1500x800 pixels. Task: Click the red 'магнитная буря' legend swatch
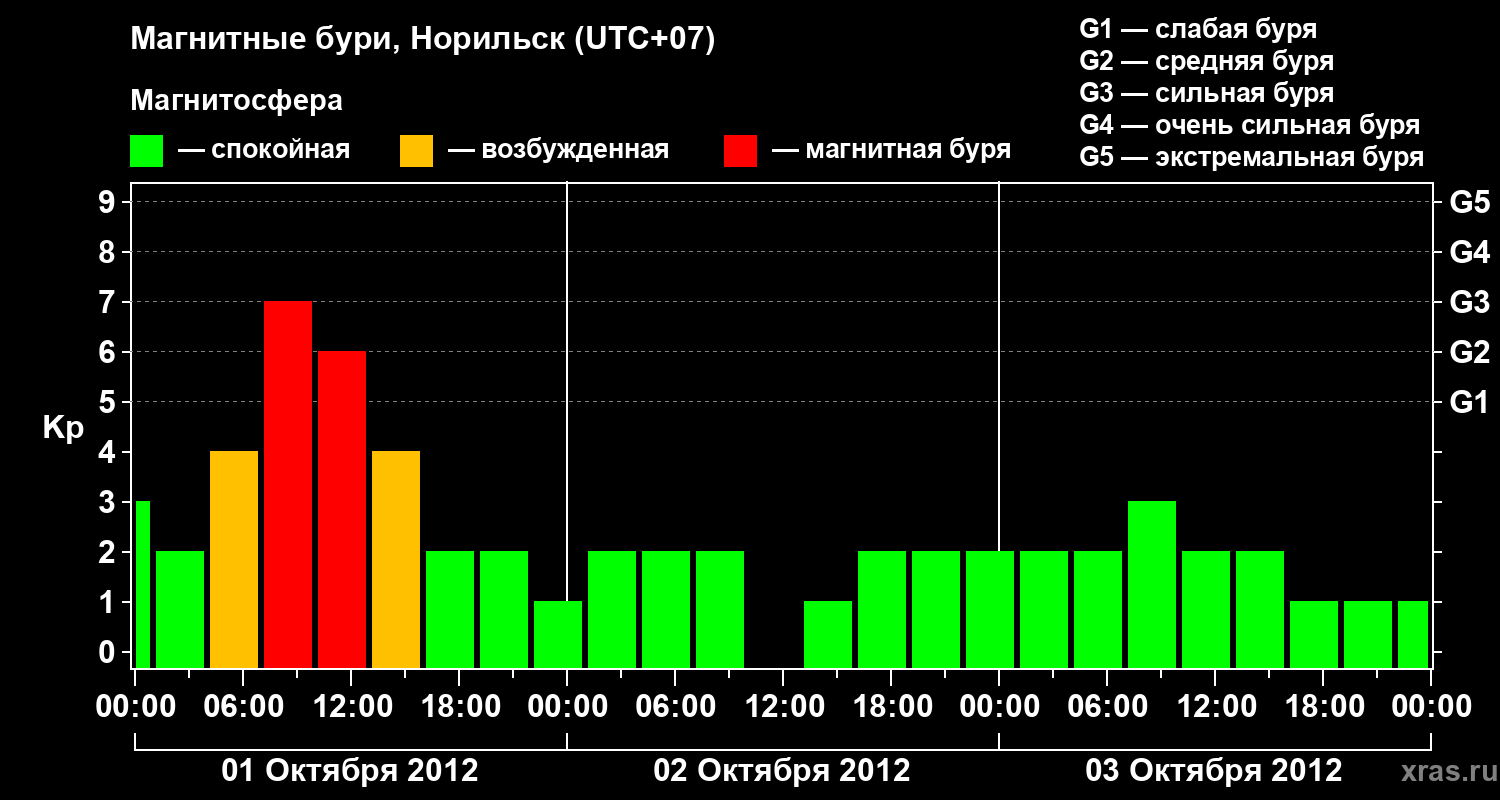pyautogui.click(x=741, y=151)
